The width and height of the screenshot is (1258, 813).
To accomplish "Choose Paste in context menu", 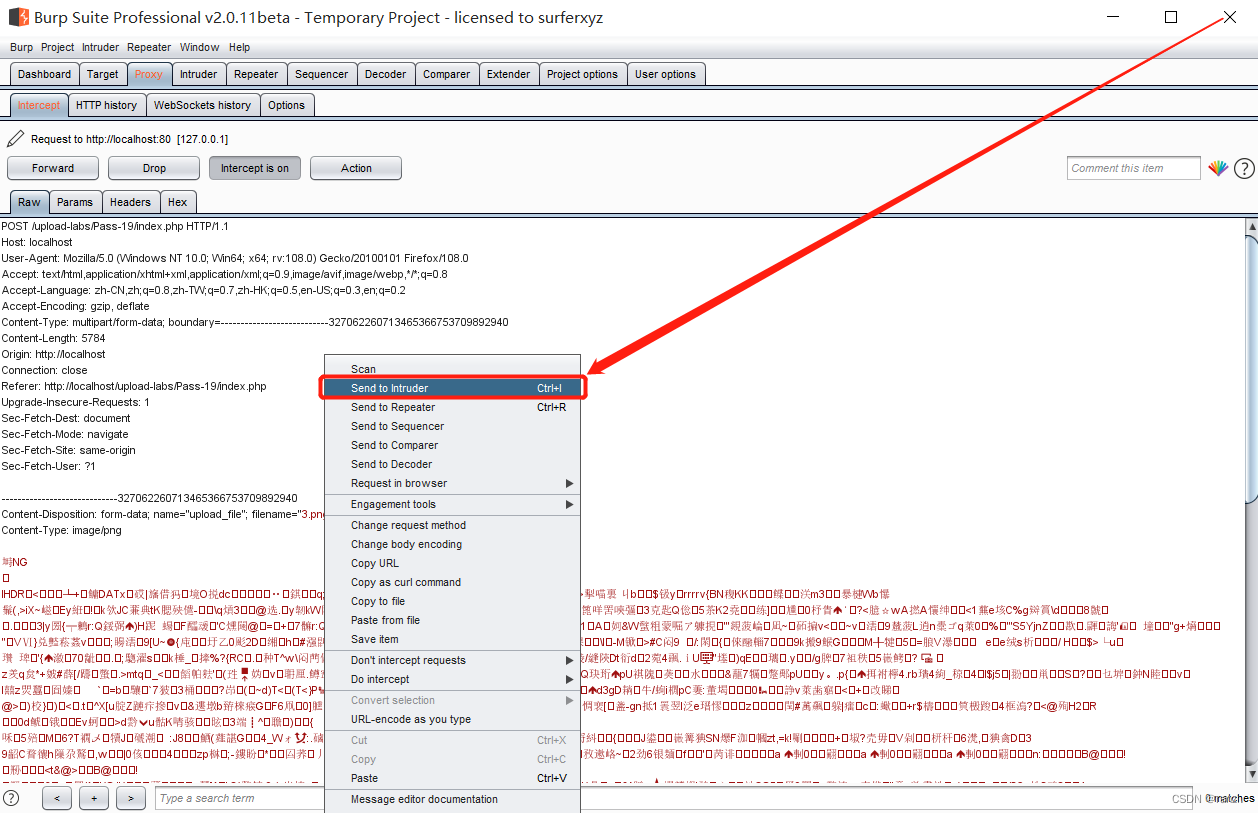I will coord(452,778).
